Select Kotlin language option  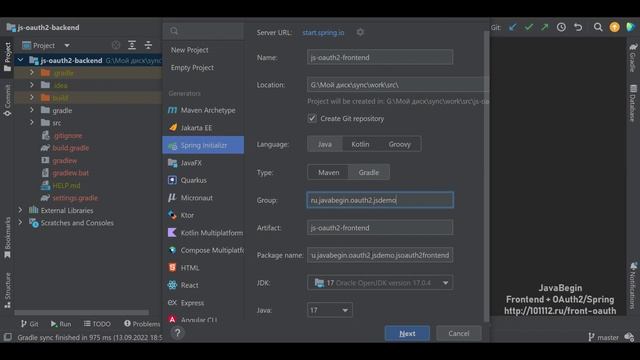click(x=360, y=144)
